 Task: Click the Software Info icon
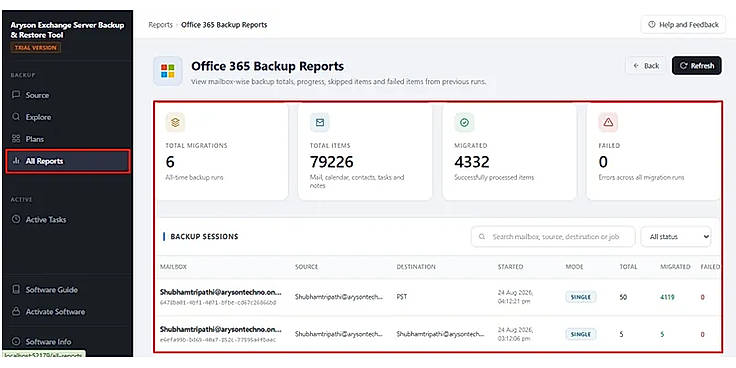(16, 341)
